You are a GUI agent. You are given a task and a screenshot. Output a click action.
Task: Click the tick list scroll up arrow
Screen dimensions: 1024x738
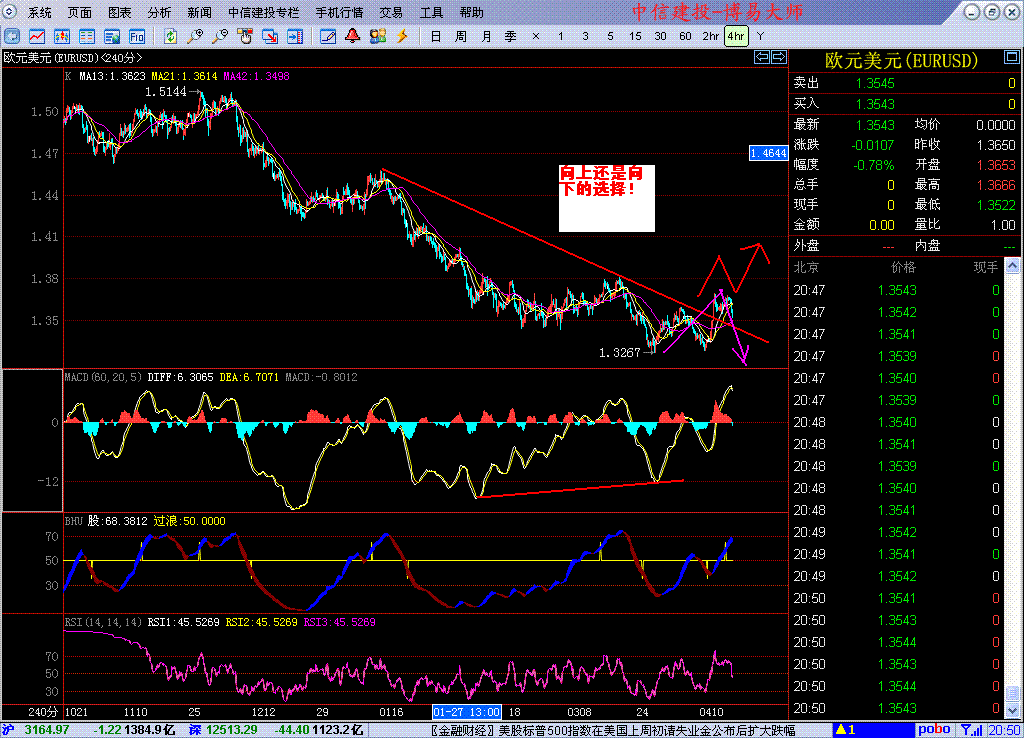(1012, 266)
